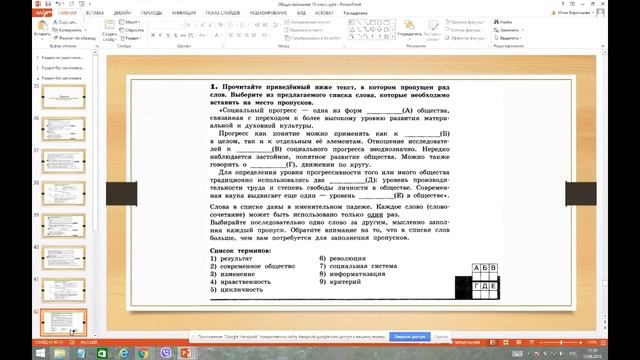The width and height of the screenshot is (640, 360).
Task: Click the right dark navigation block on slide
Action: click(581, 193)
